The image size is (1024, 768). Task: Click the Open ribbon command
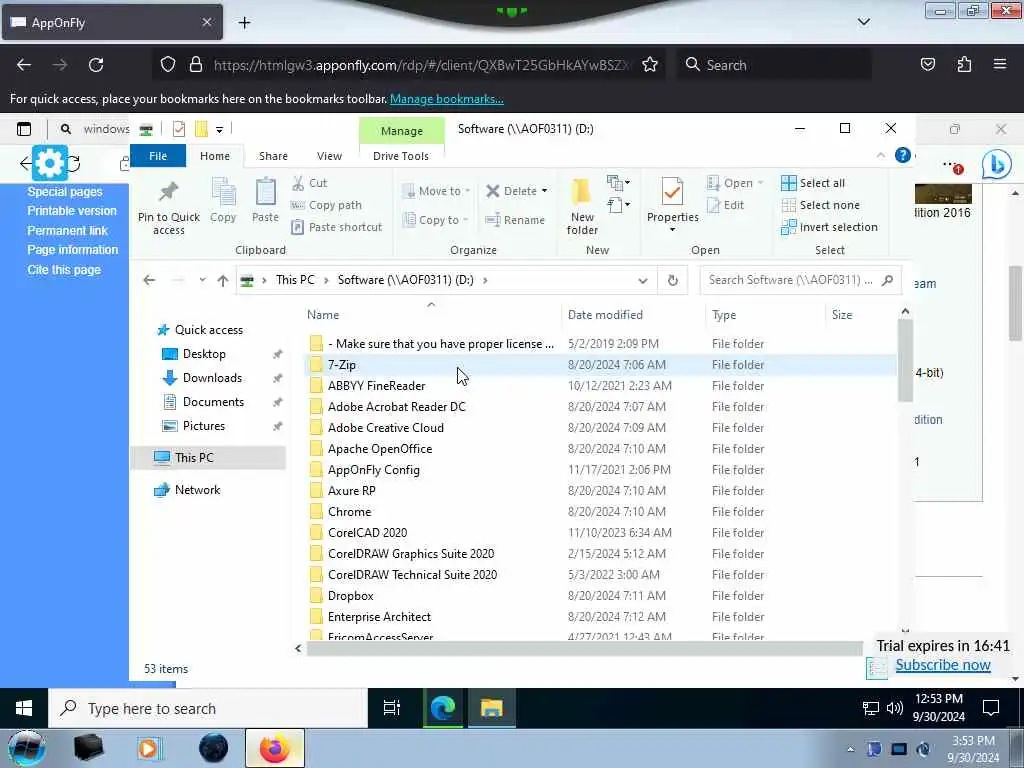pyautogui.click(x=734, y=184)
